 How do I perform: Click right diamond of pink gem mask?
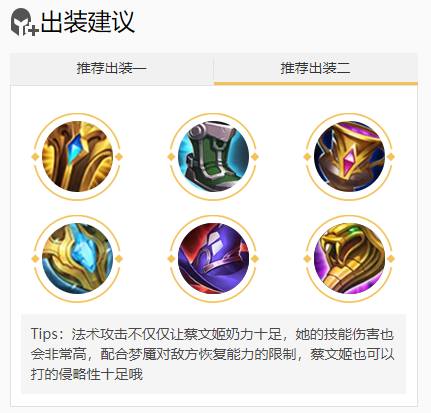click(x=391, y=157)
